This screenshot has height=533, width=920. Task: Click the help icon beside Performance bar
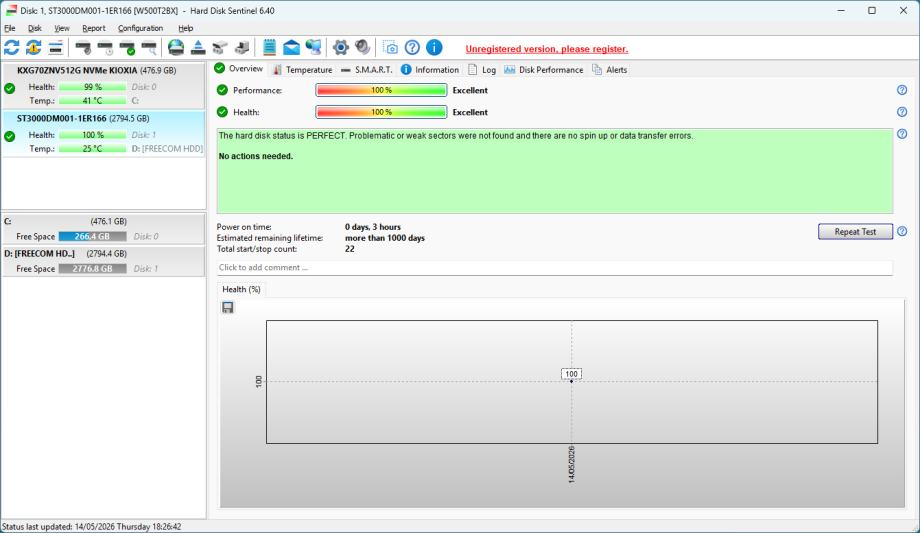click(902, 90)
